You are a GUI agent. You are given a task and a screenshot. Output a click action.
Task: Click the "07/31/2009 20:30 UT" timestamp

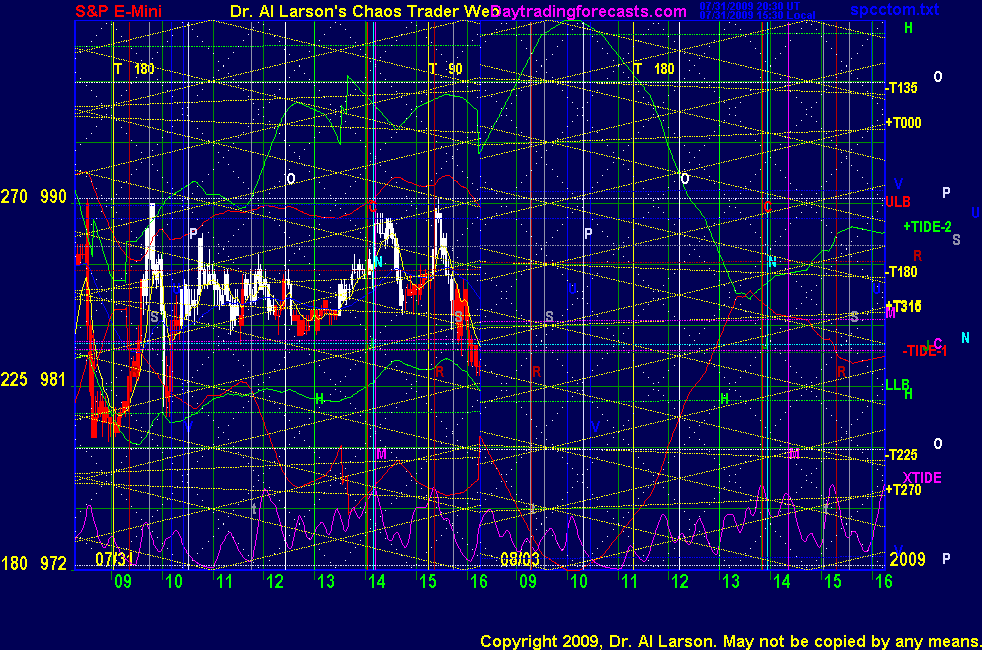tap(749, 6)
